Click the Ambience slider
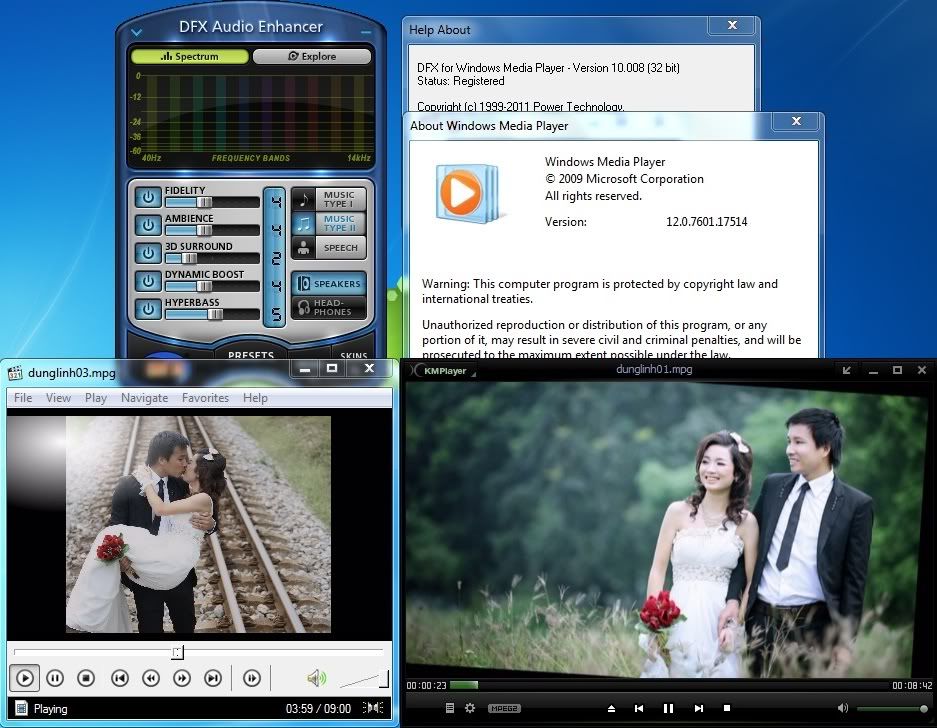 click(212, 230)
